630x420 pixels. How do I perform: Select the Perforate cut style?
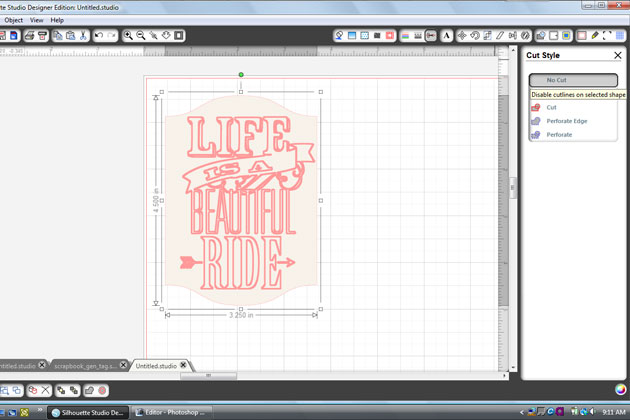[559, 134]
